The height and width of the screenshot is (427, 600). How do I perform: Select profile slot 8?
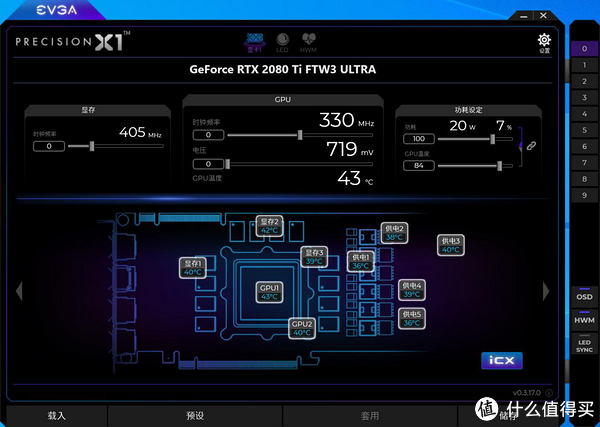[x=584, y=179]
